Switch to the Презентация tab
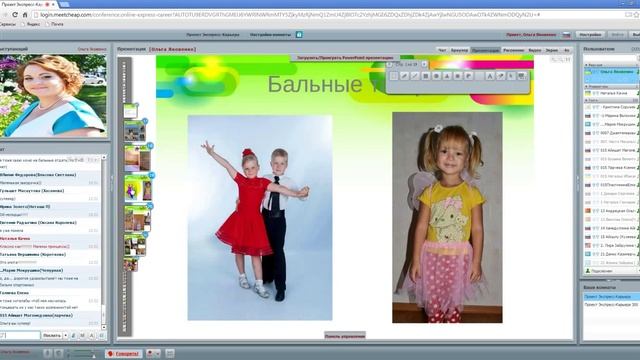 pos(485,50)
